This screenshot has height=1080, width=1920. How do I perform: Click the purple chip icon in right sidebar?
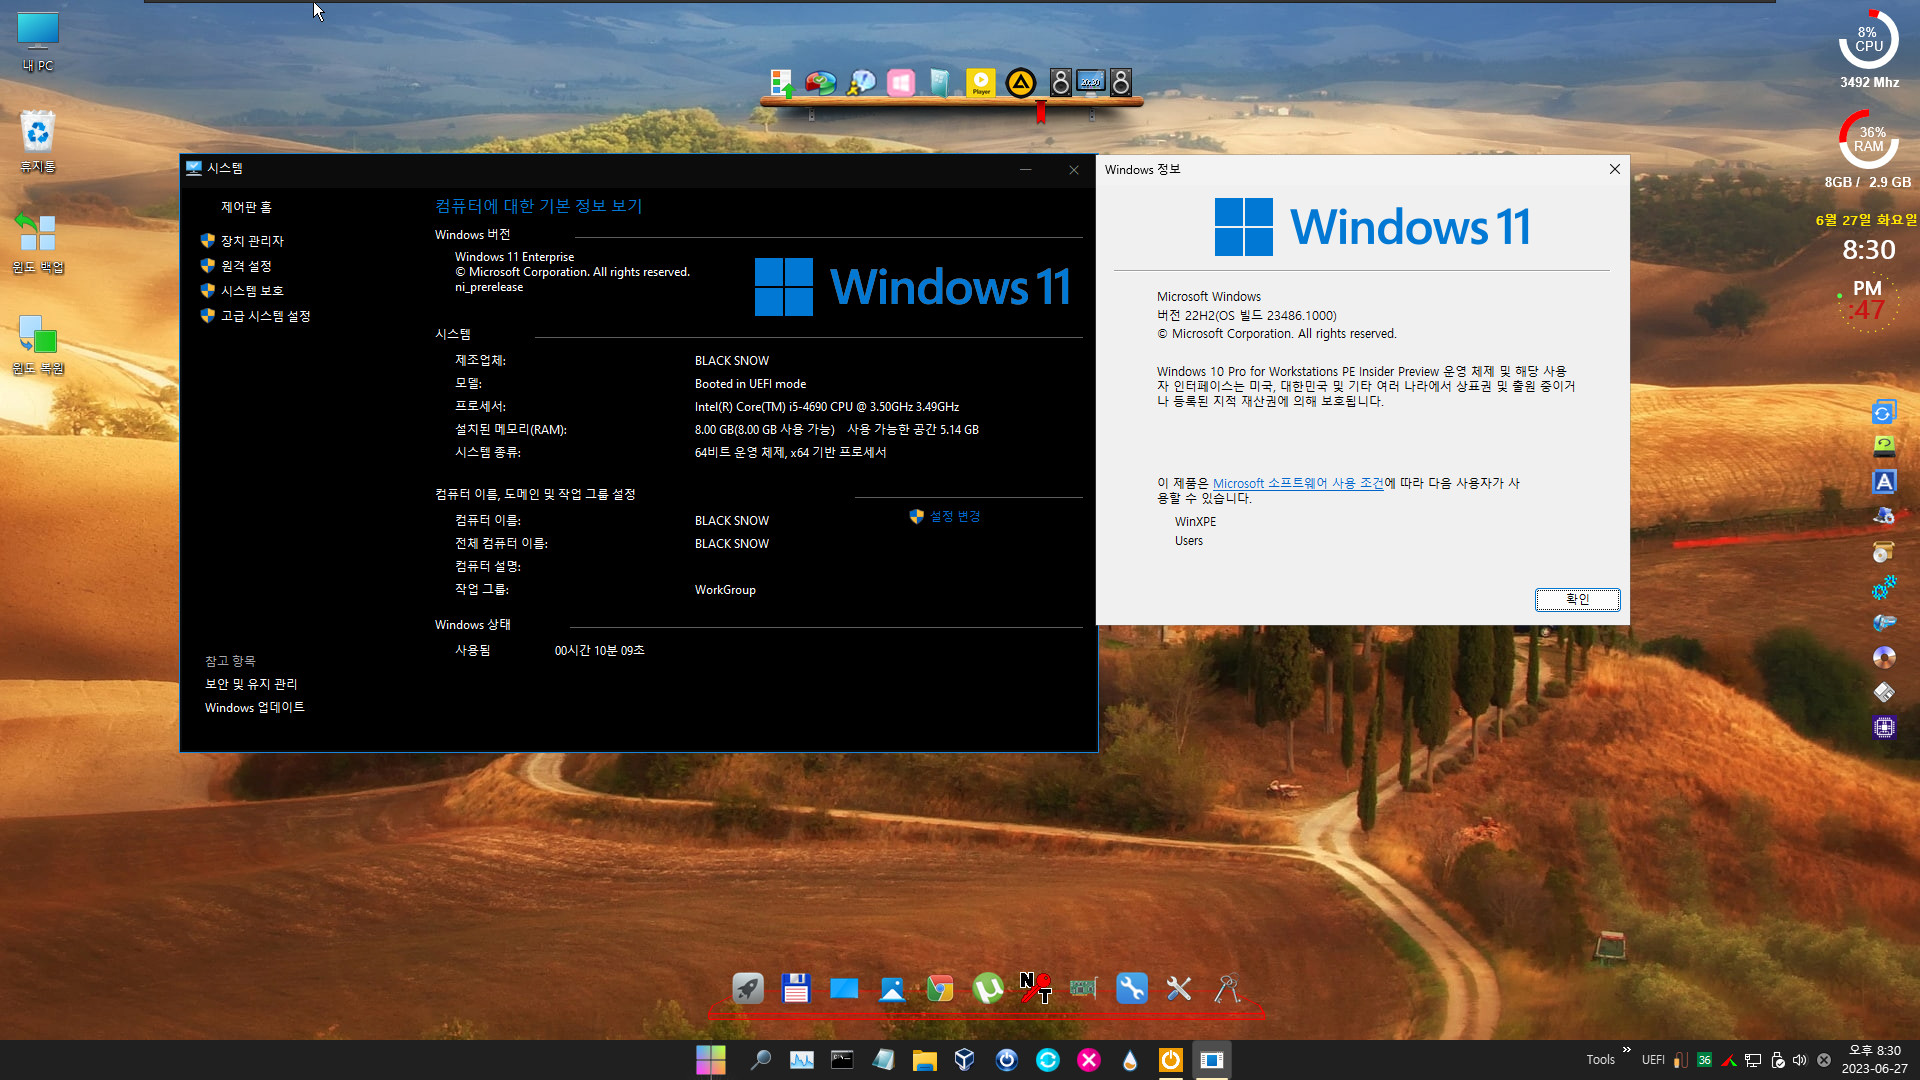(x=1884, y=727)
